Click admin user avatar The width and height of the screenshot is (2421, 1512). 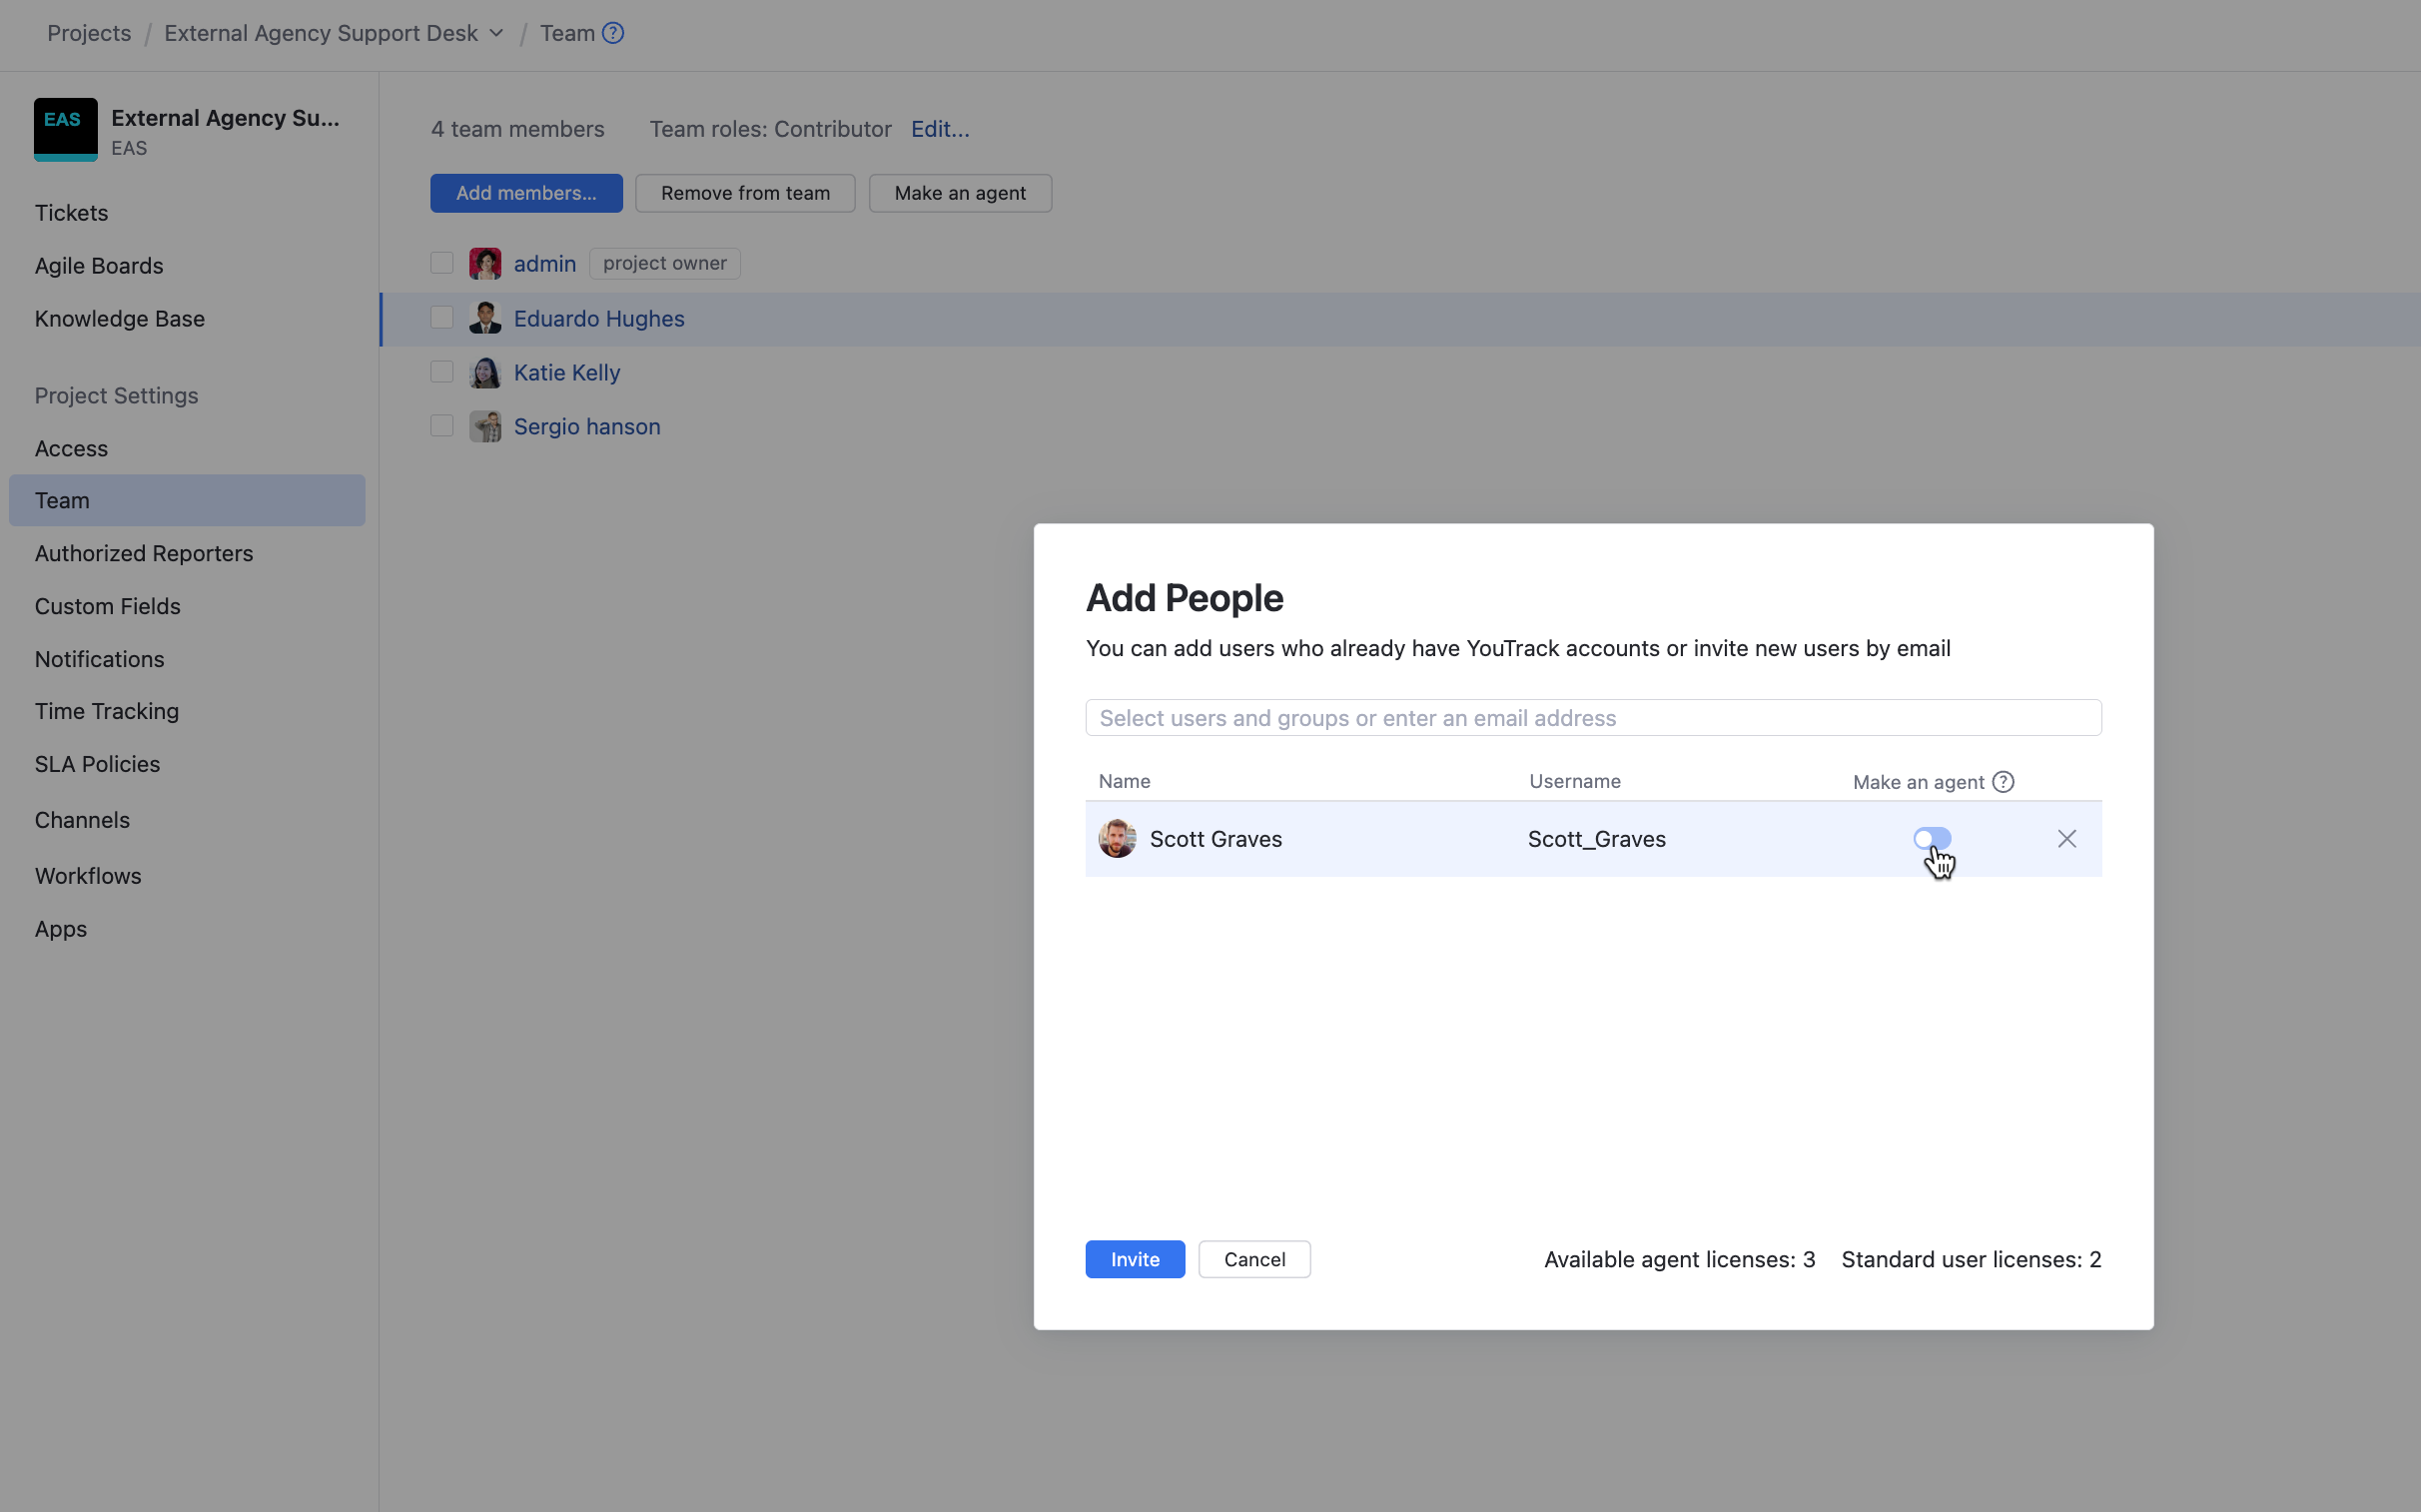485,264
